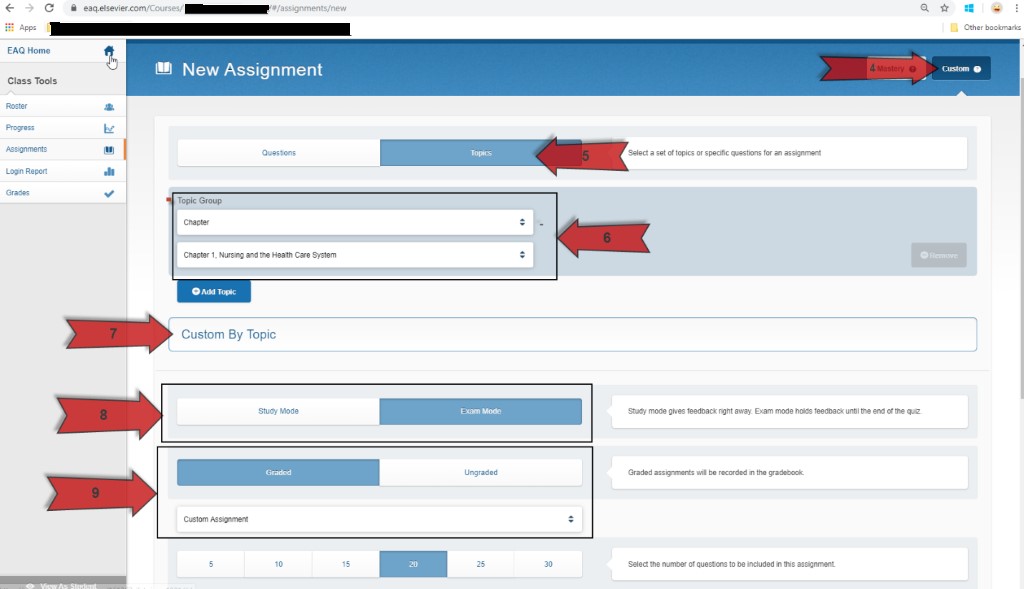Click the Chrome Apps launcher icon
The image size is (1024, 589).
[x=10, y=27]
